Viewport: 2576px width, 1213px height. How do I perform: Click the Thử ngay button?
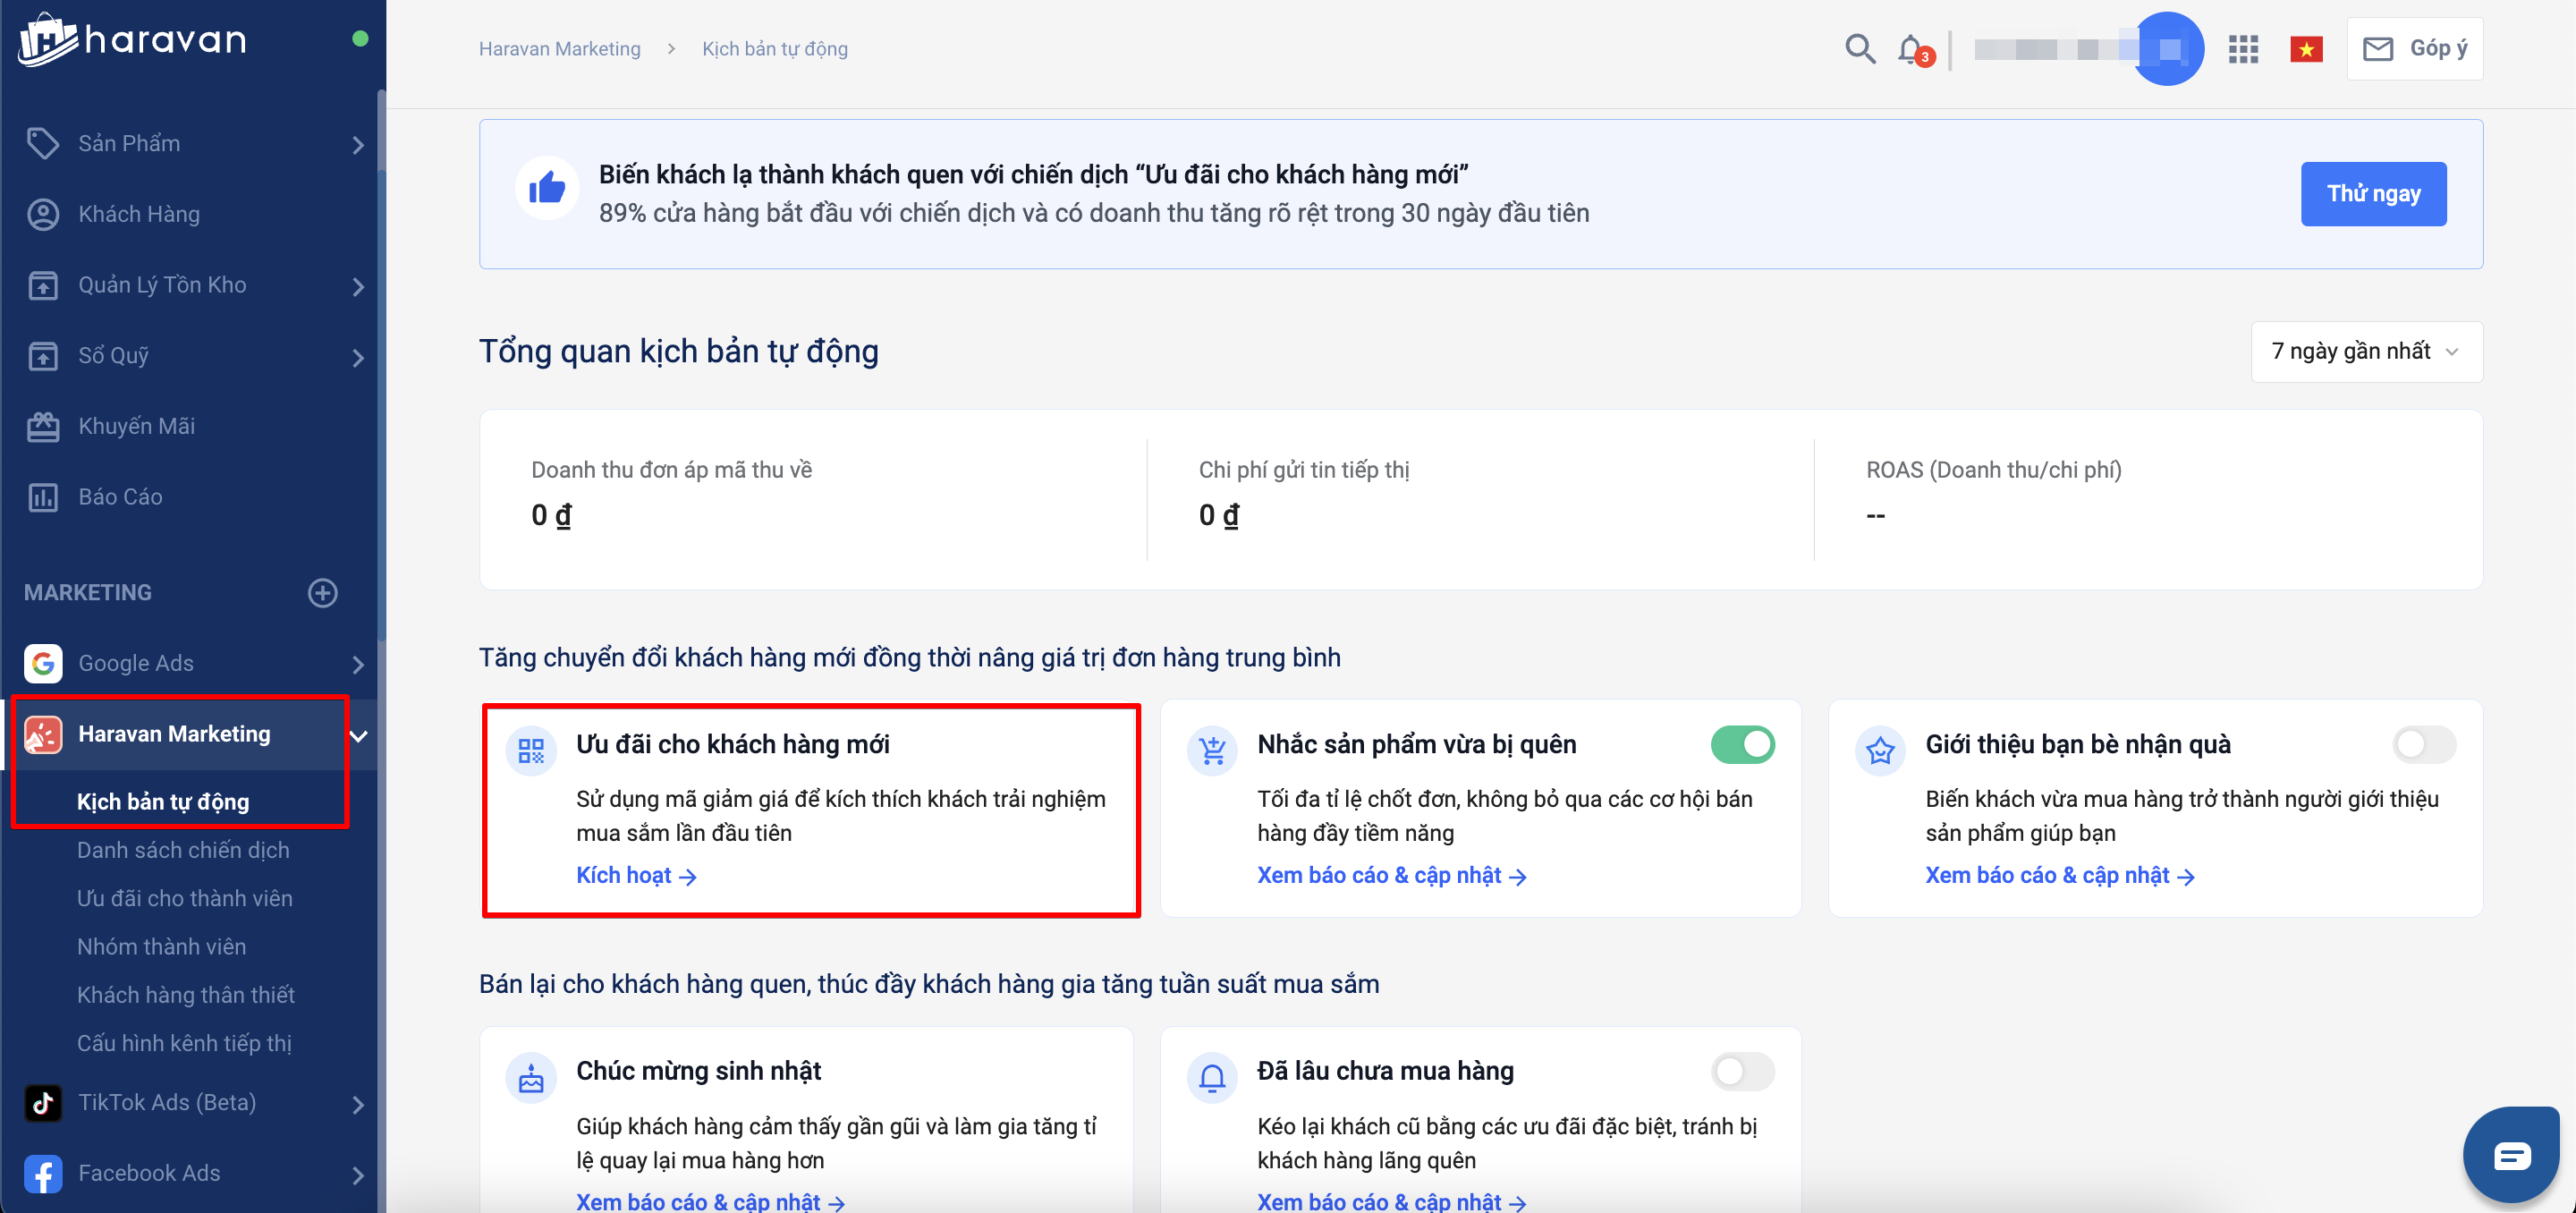coord(2373,194)
